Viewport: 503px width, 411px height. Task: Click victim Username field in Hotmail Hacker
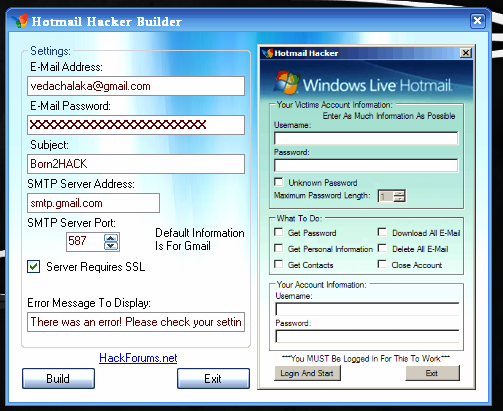[366, 138]
